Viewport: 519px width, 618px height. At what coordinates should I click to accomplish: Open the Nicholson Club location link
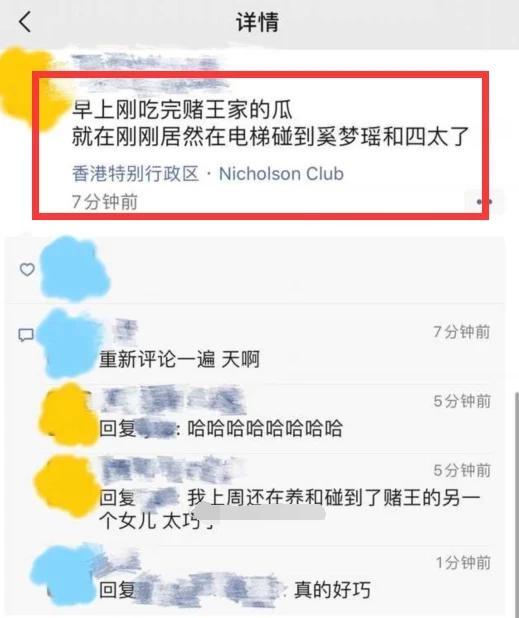pyautogui.click(x=281, y=173)
